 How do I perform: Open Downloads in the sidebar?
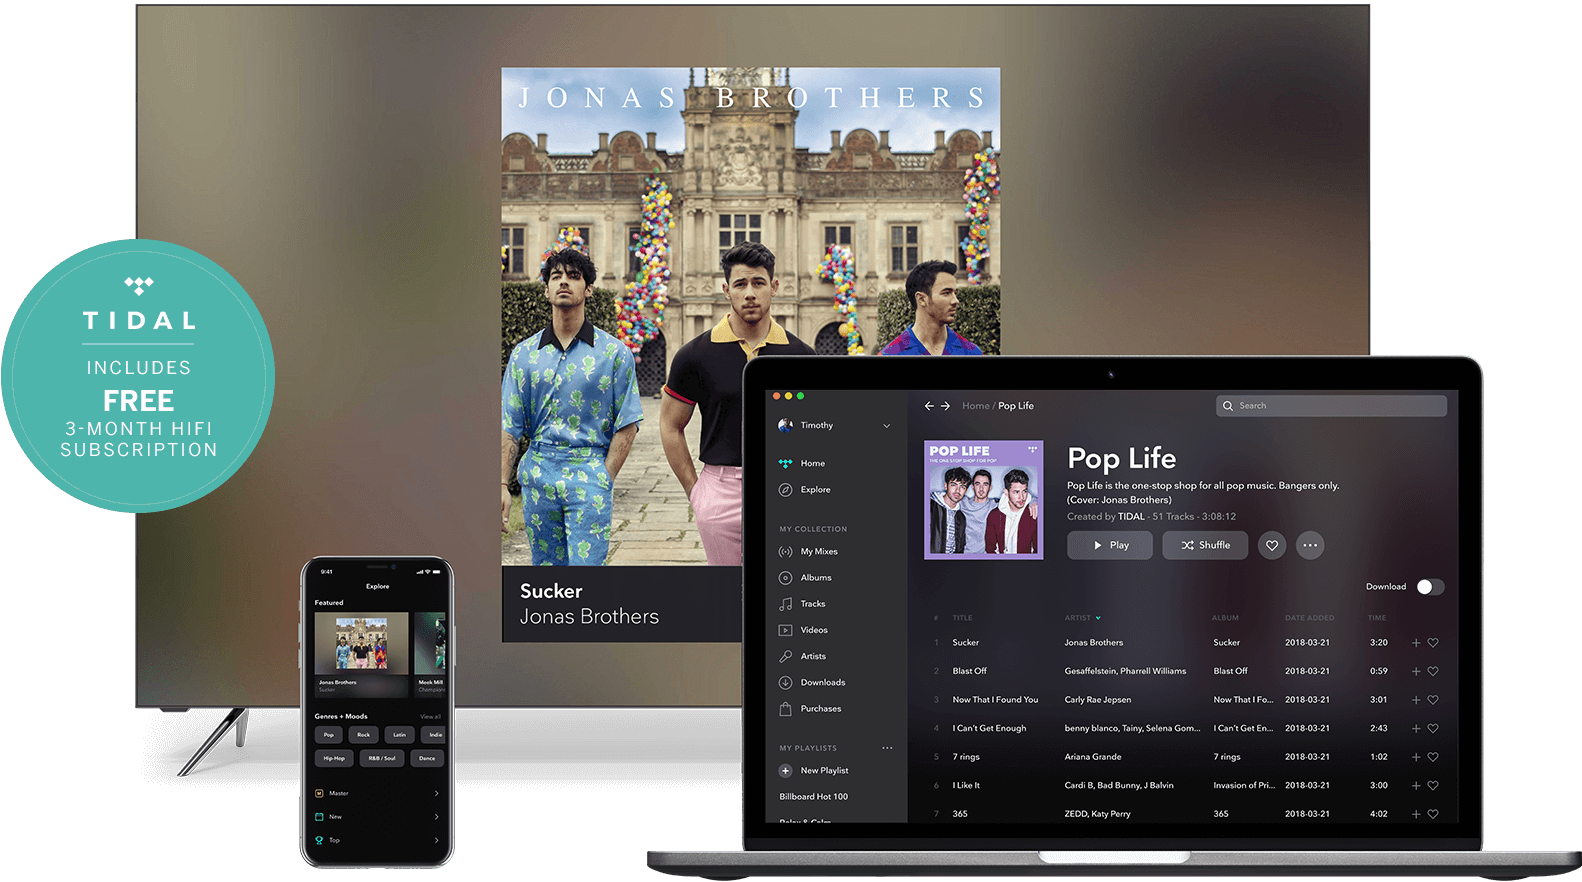(823, 683)
